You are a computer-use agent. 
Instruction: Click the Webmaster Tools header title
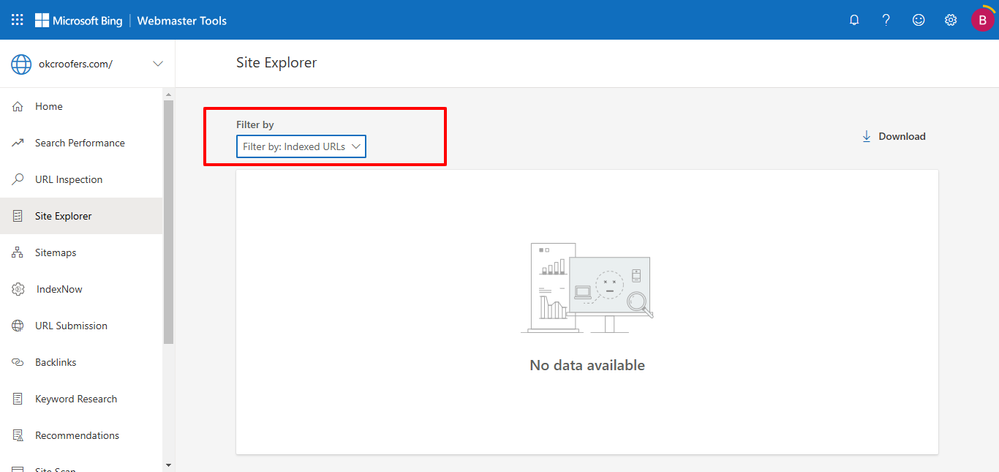[182, 21]
